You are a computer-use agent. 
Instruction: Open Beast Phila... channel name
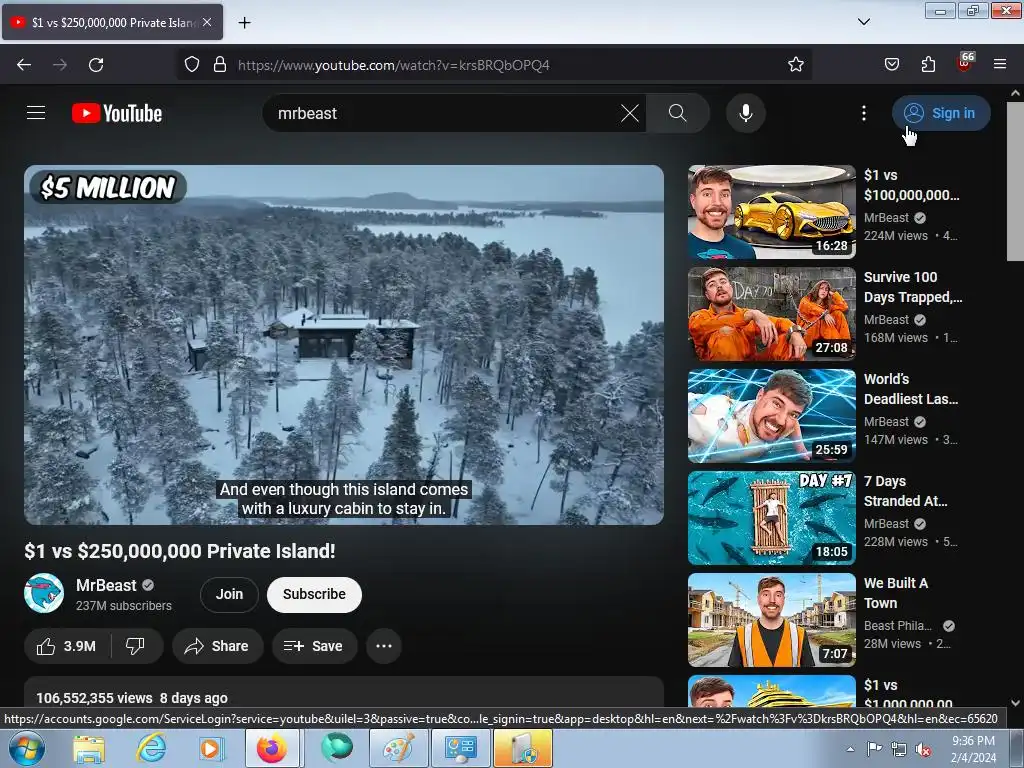[898, 626]
